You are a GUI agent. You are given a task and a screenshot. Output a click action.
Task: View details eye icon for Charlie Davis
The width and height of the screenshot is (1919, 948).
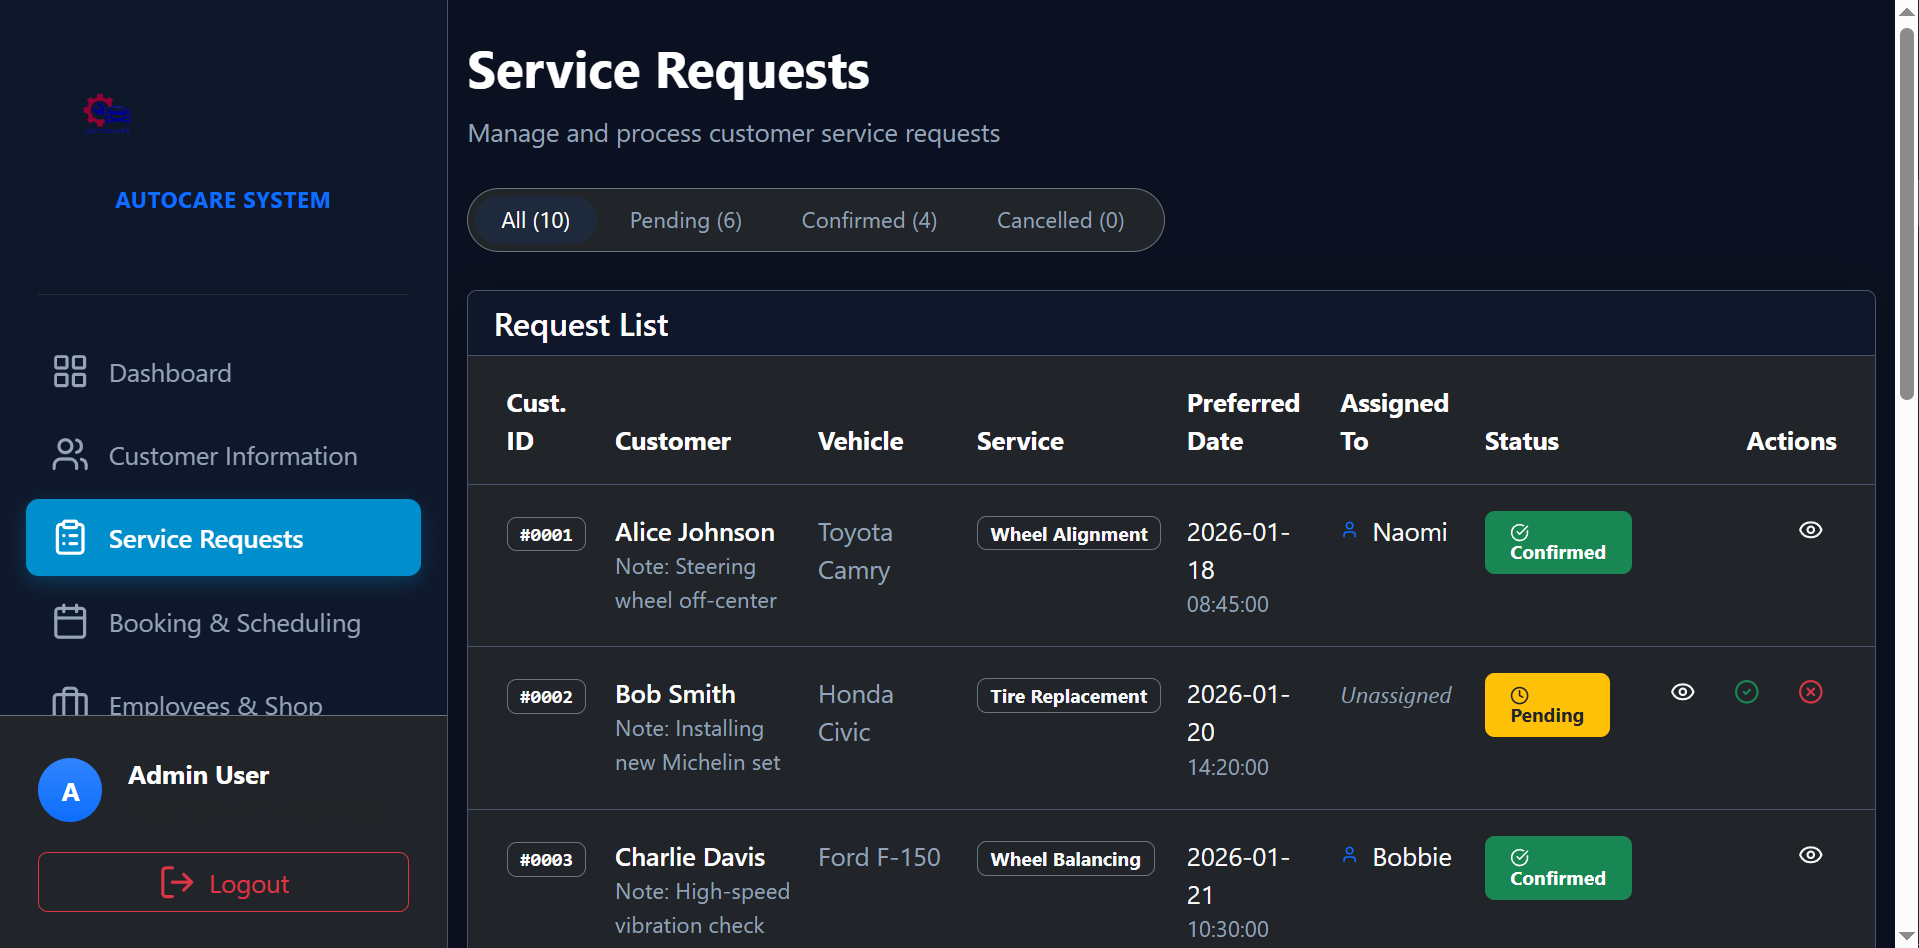coord(1810,855)
